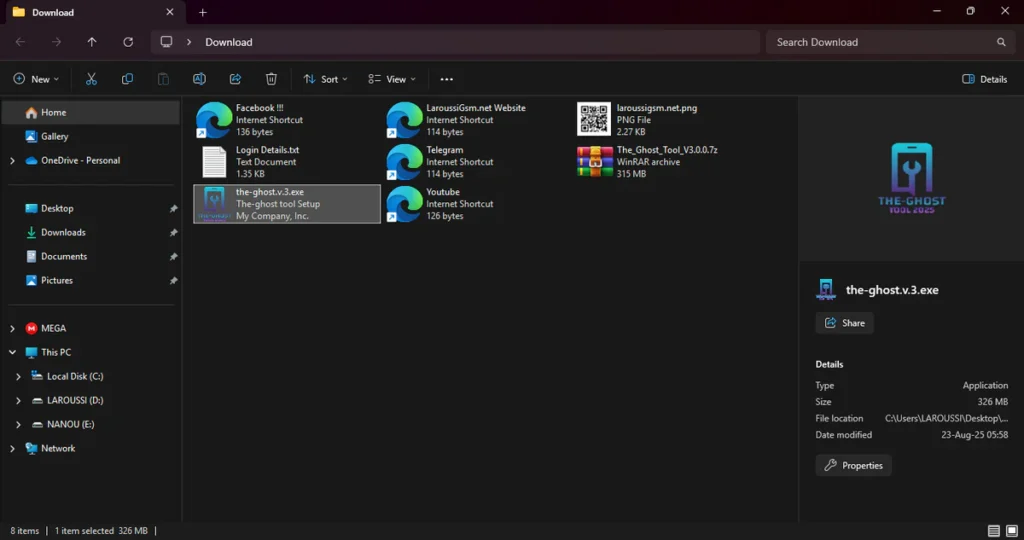Toggle the Details pane button
1024x540 pixels.
(x=984, y=79)
